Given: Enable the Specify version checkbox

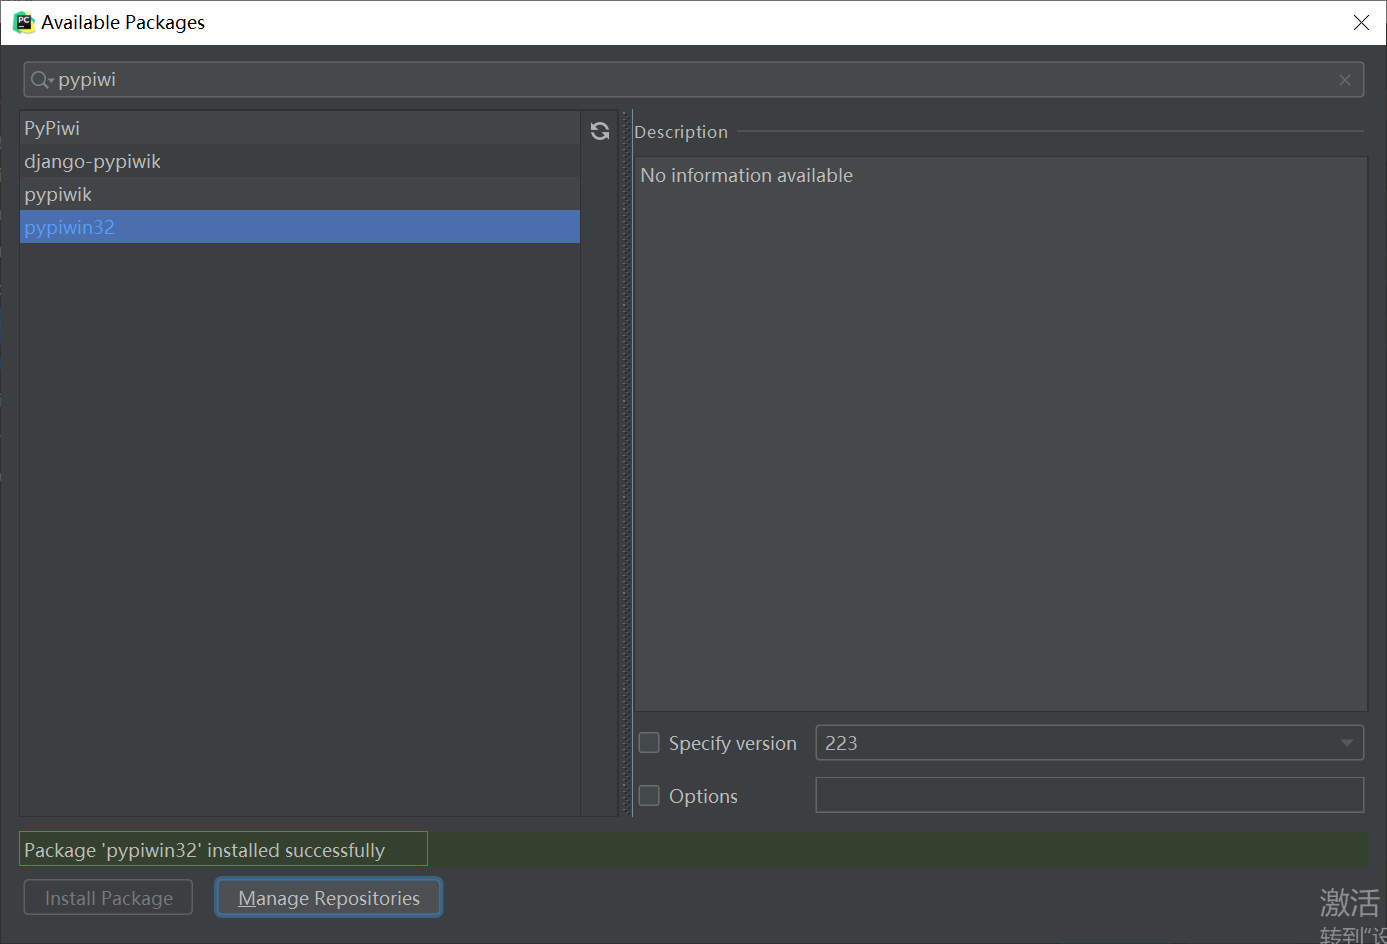Looking at the screenshot, I should [x=649, y=743].
